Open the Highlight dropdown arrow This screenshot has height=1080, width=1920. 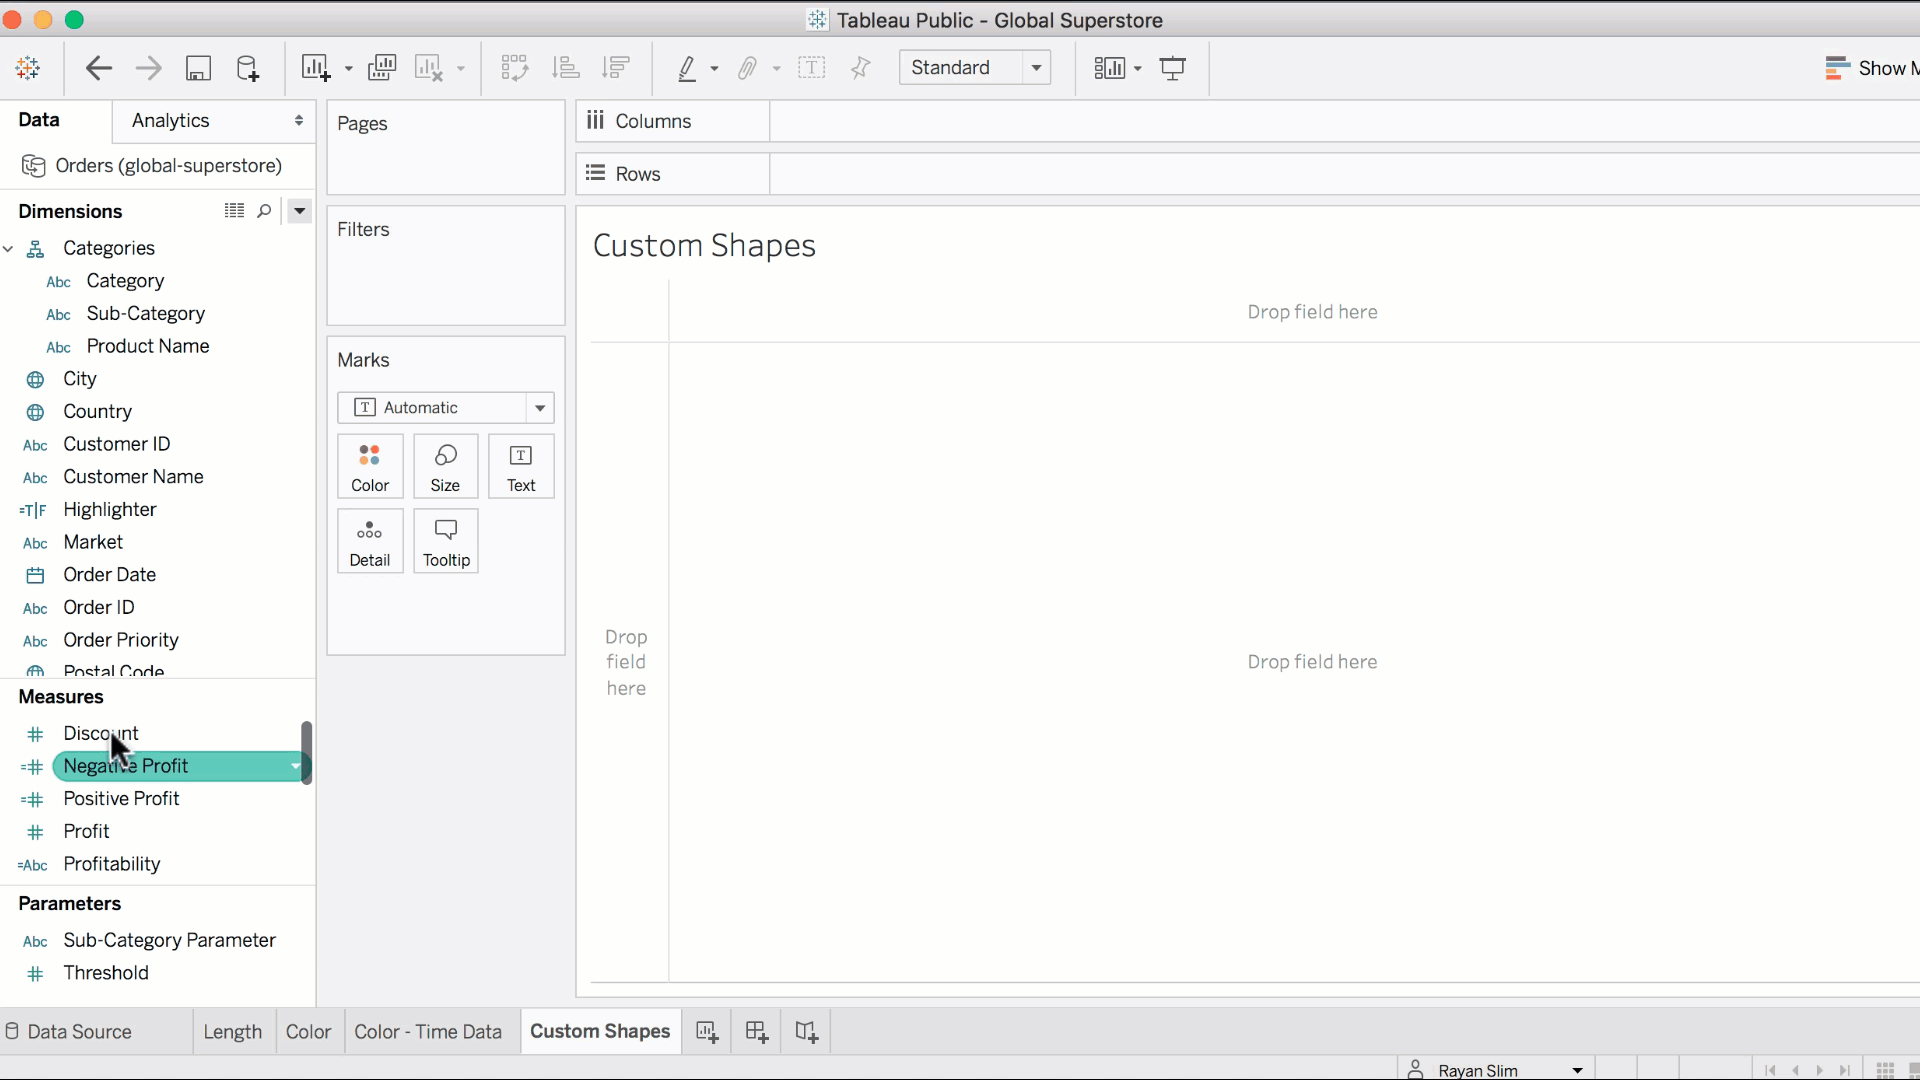click(714, 69)
